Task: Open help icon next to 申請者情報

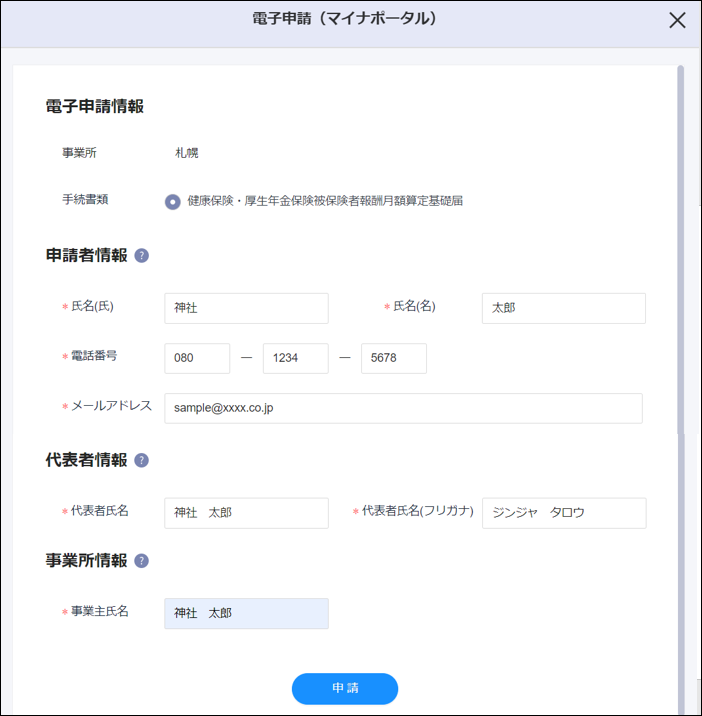Action: point(142,255)
